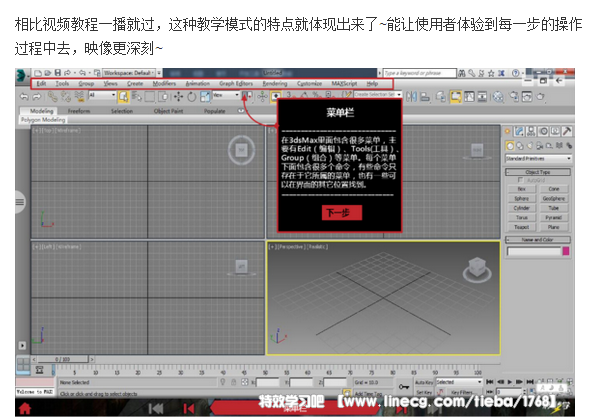Activate the Select and Rotate tool

[192, 97]
